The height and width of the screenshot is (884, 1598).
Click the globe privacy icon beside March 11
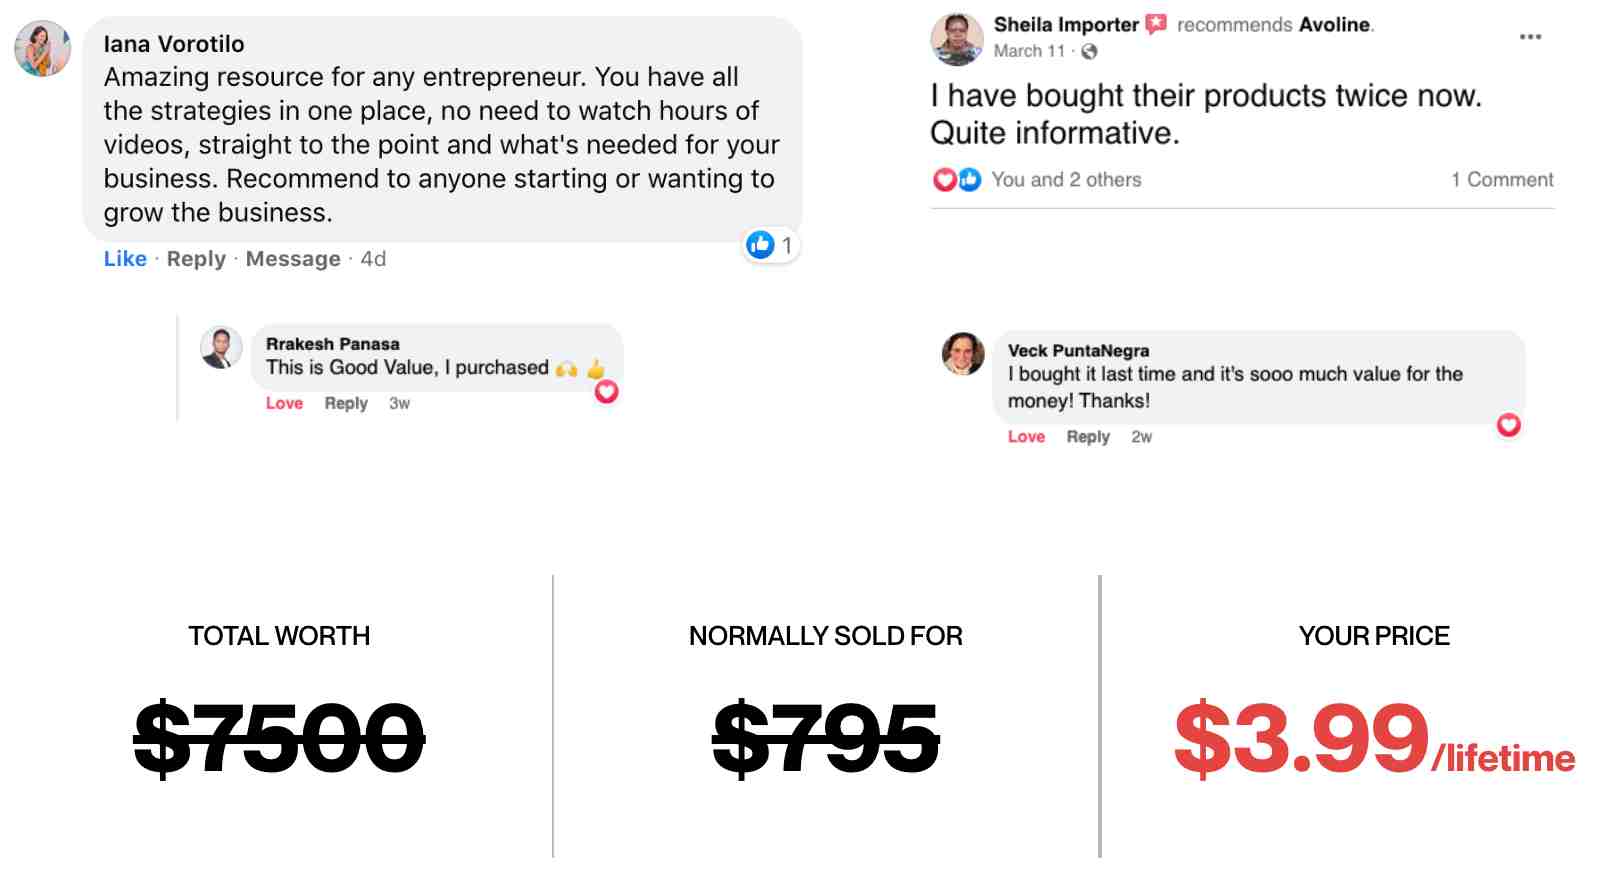(x=1089, y=51)
